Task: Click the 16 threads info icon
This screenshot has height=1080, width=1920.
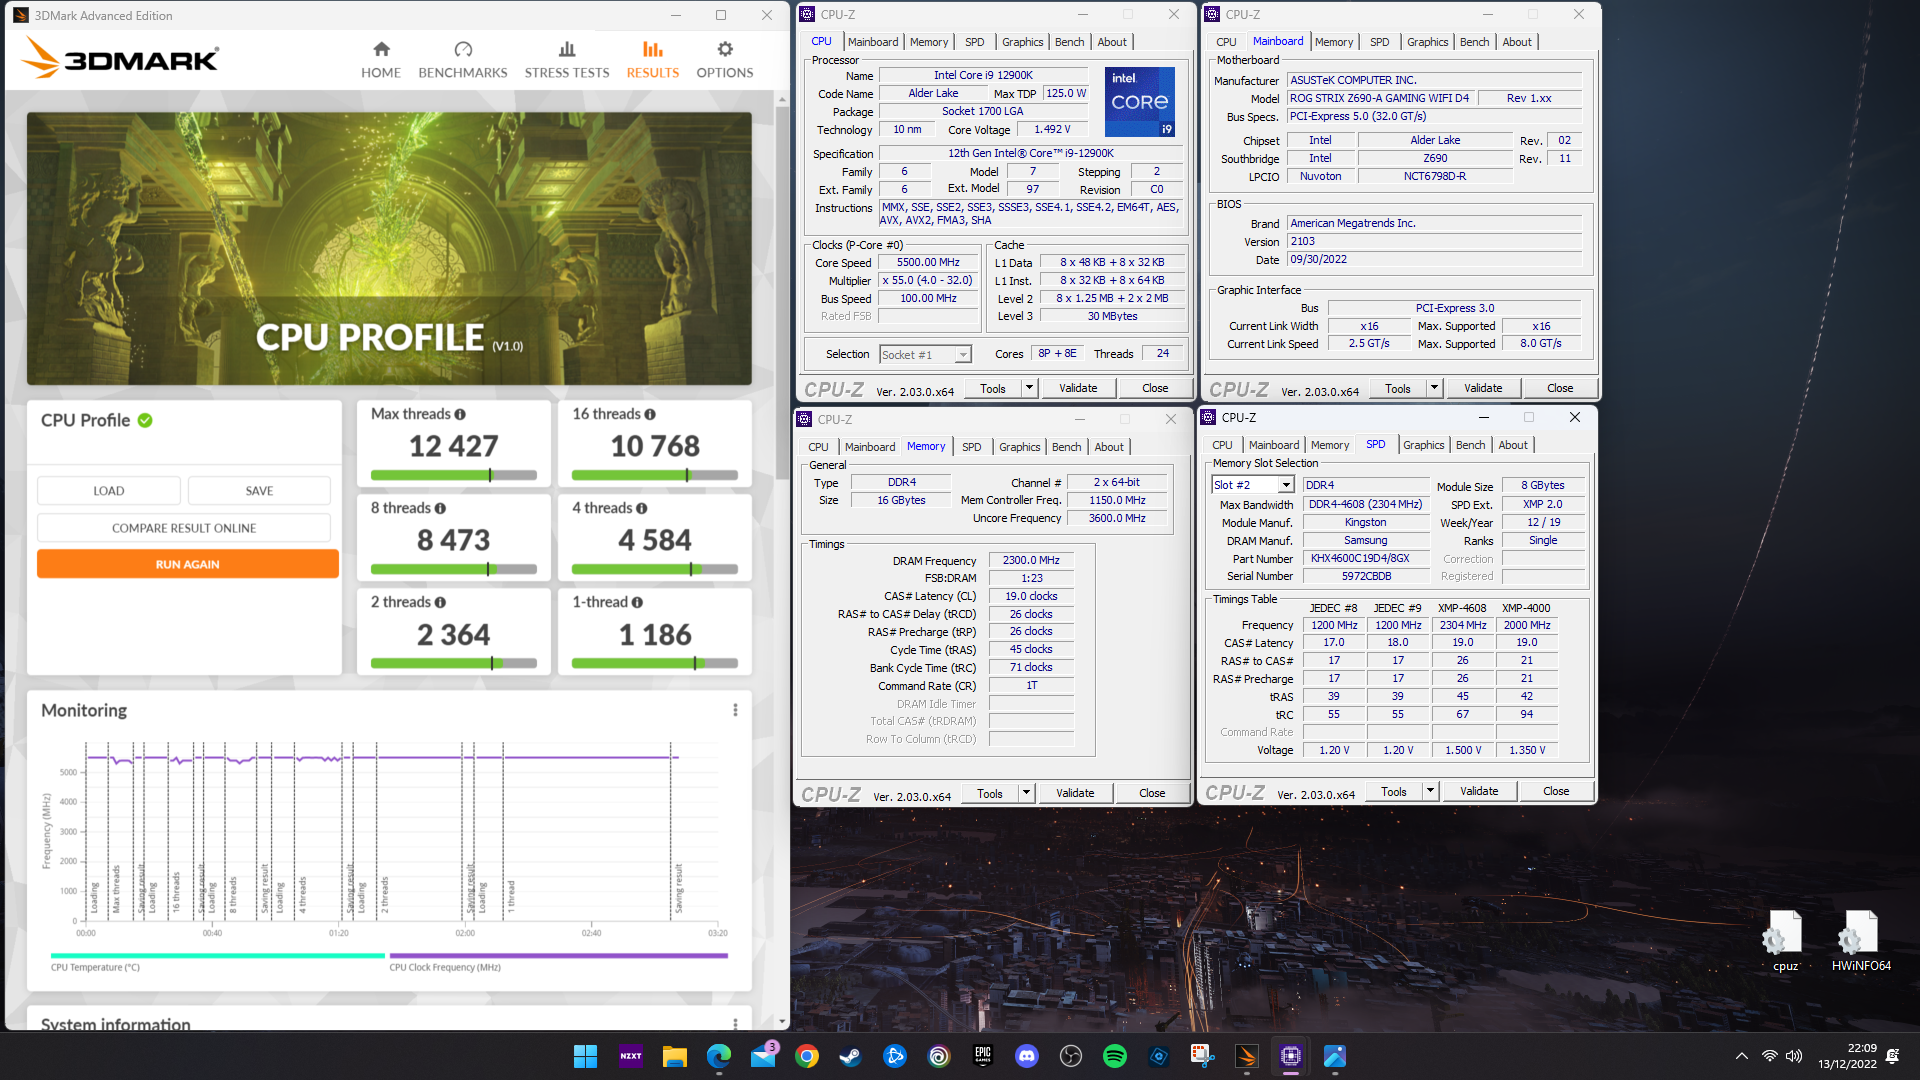Action: coord(650,414)
